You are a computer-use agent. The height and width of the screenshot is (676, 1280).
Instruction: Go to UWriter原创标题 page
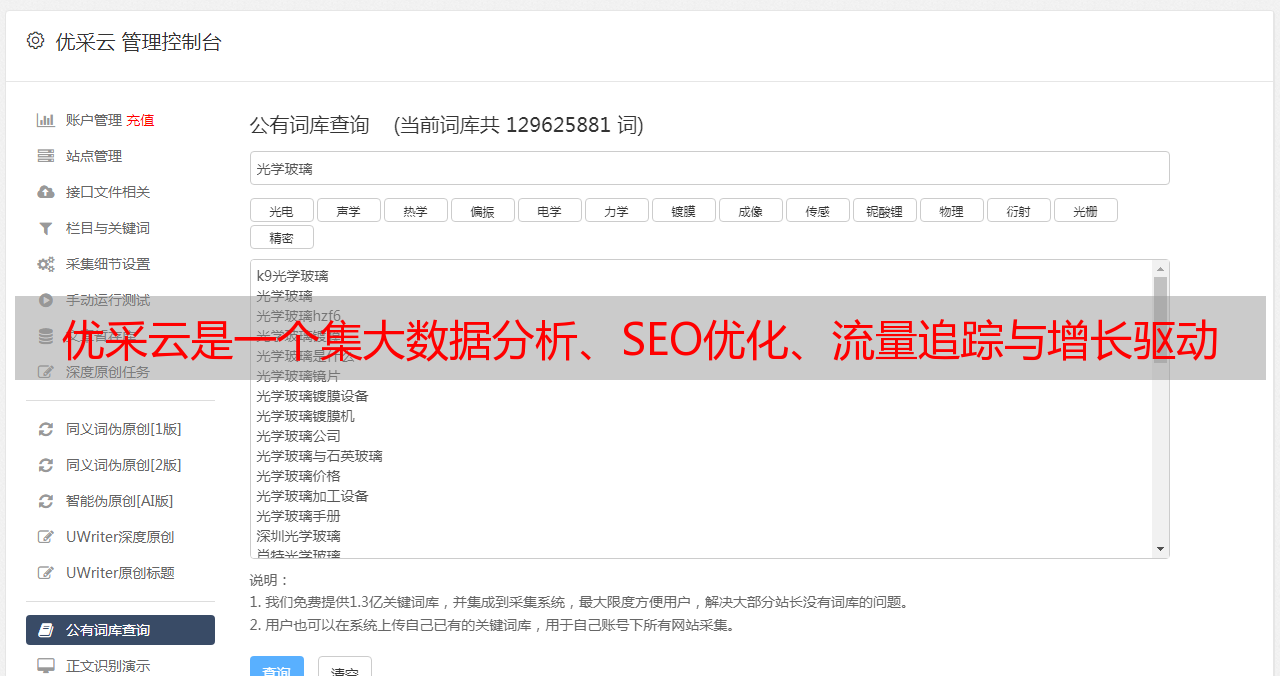120,573
